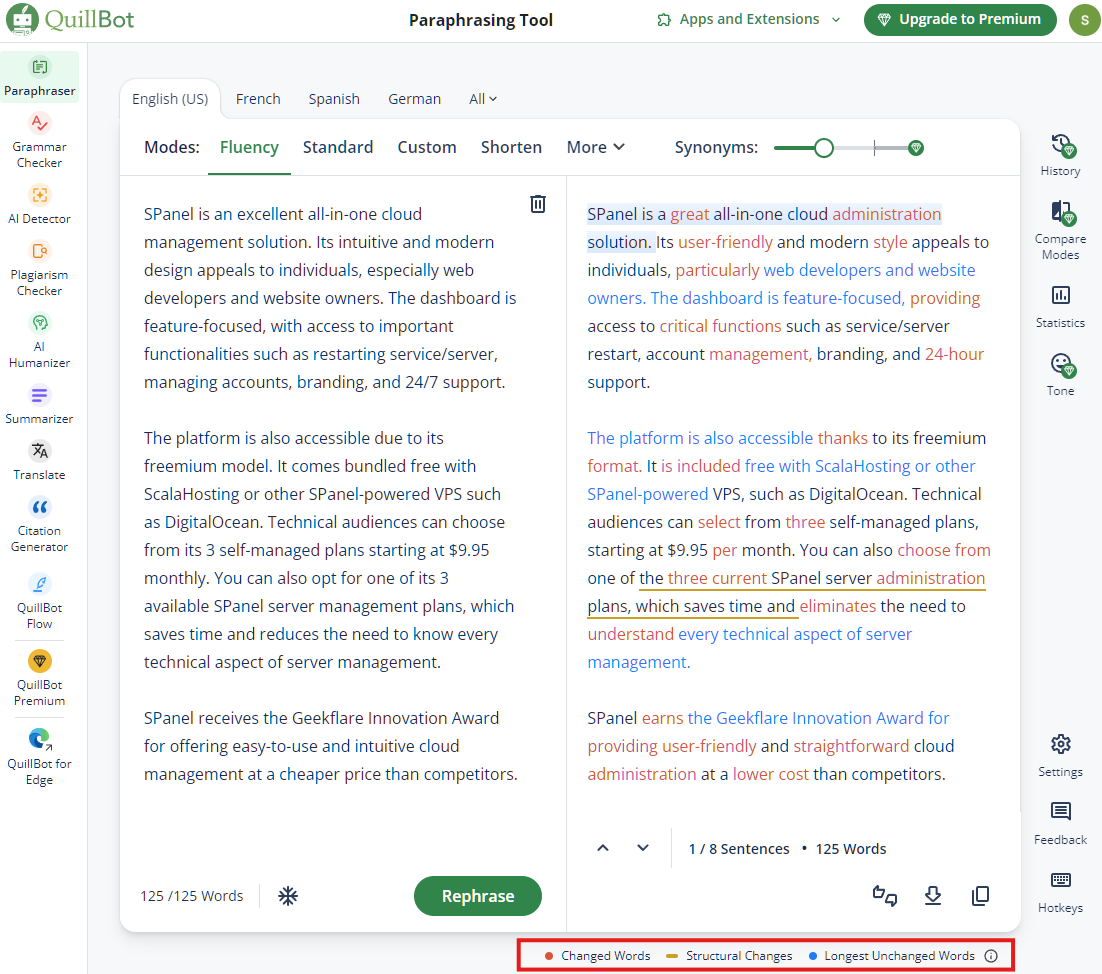The height and width of the screenshot is (974, 1102).
Task: Click the QuillBot logo
Action: click(x=70, y=20)
